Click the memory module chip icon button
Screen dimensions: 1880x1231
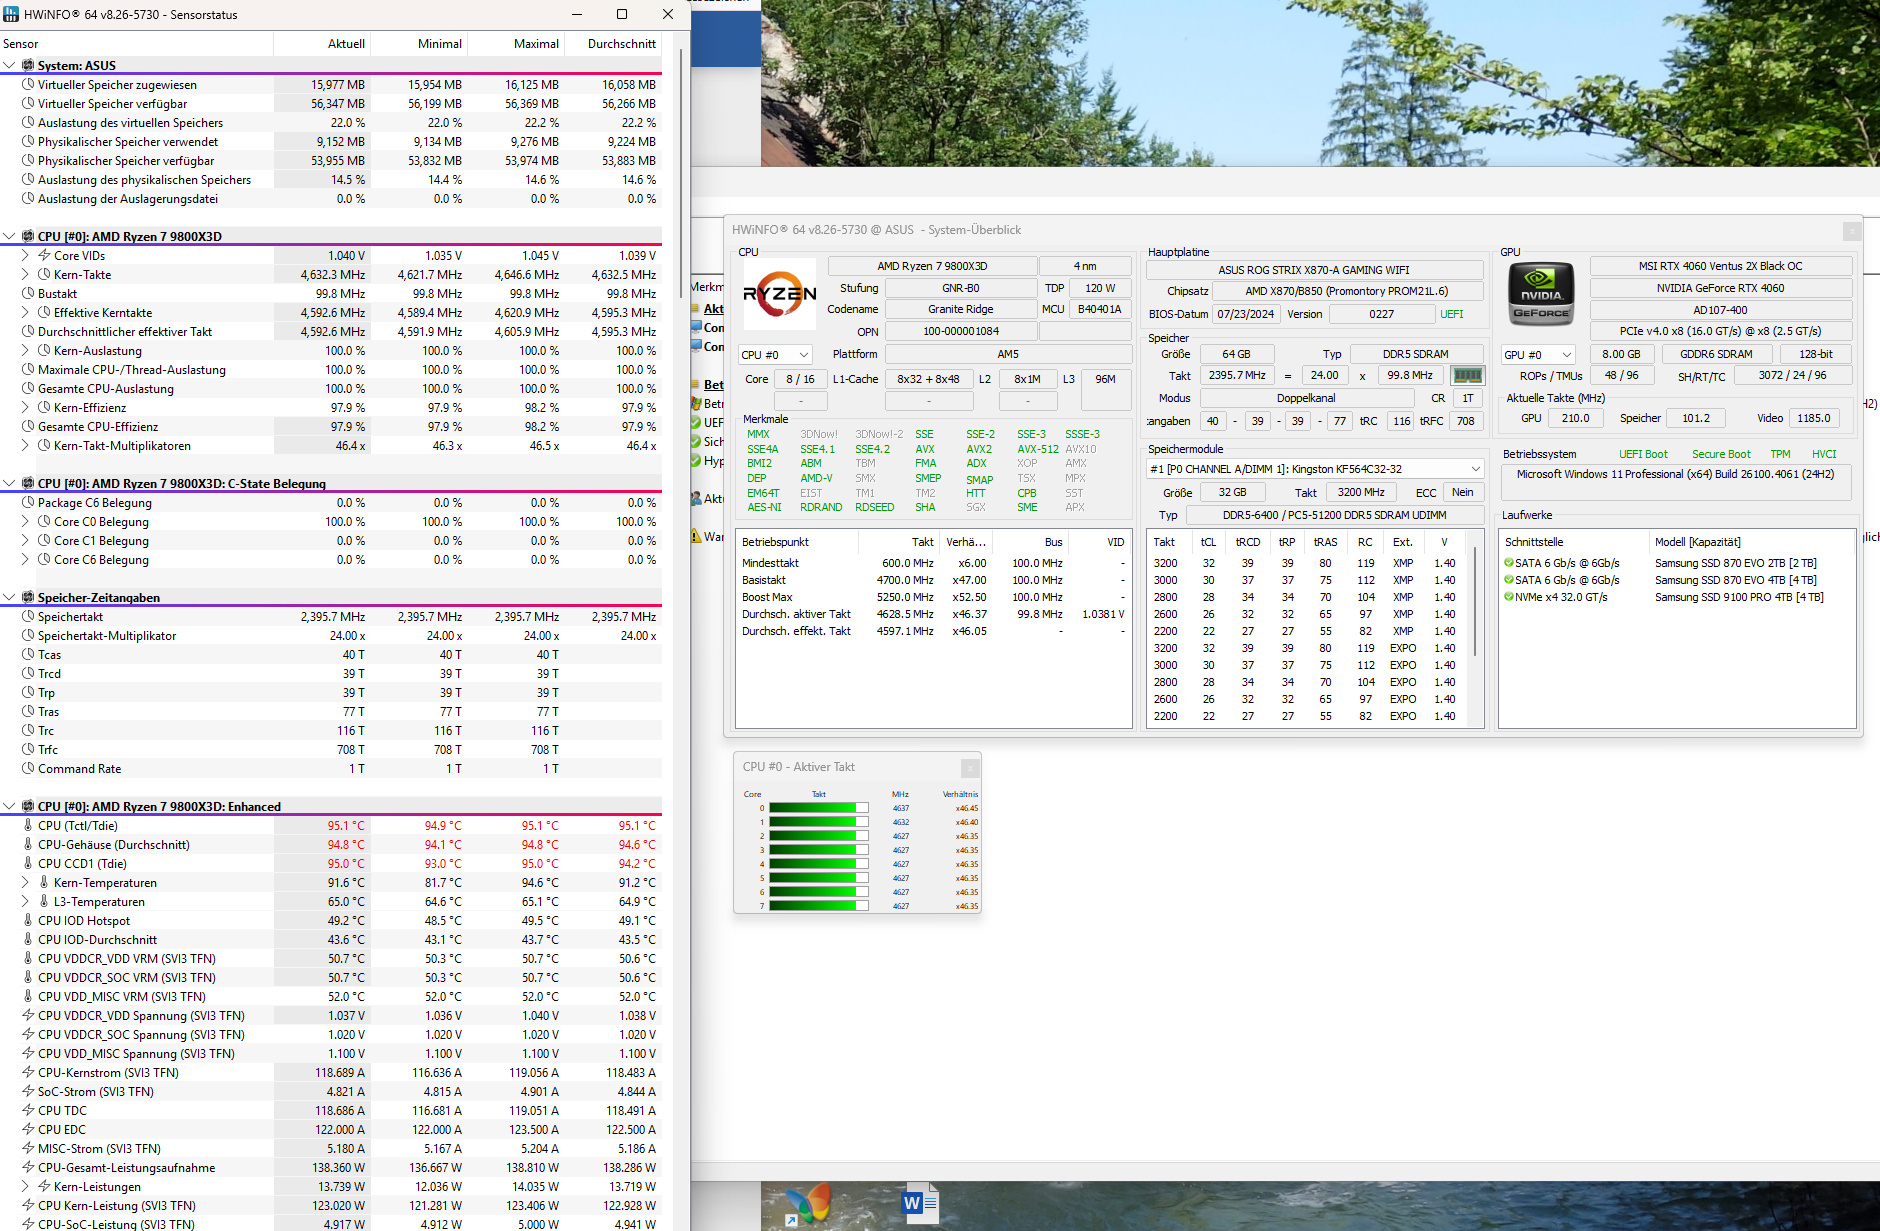coord(1467,376)
